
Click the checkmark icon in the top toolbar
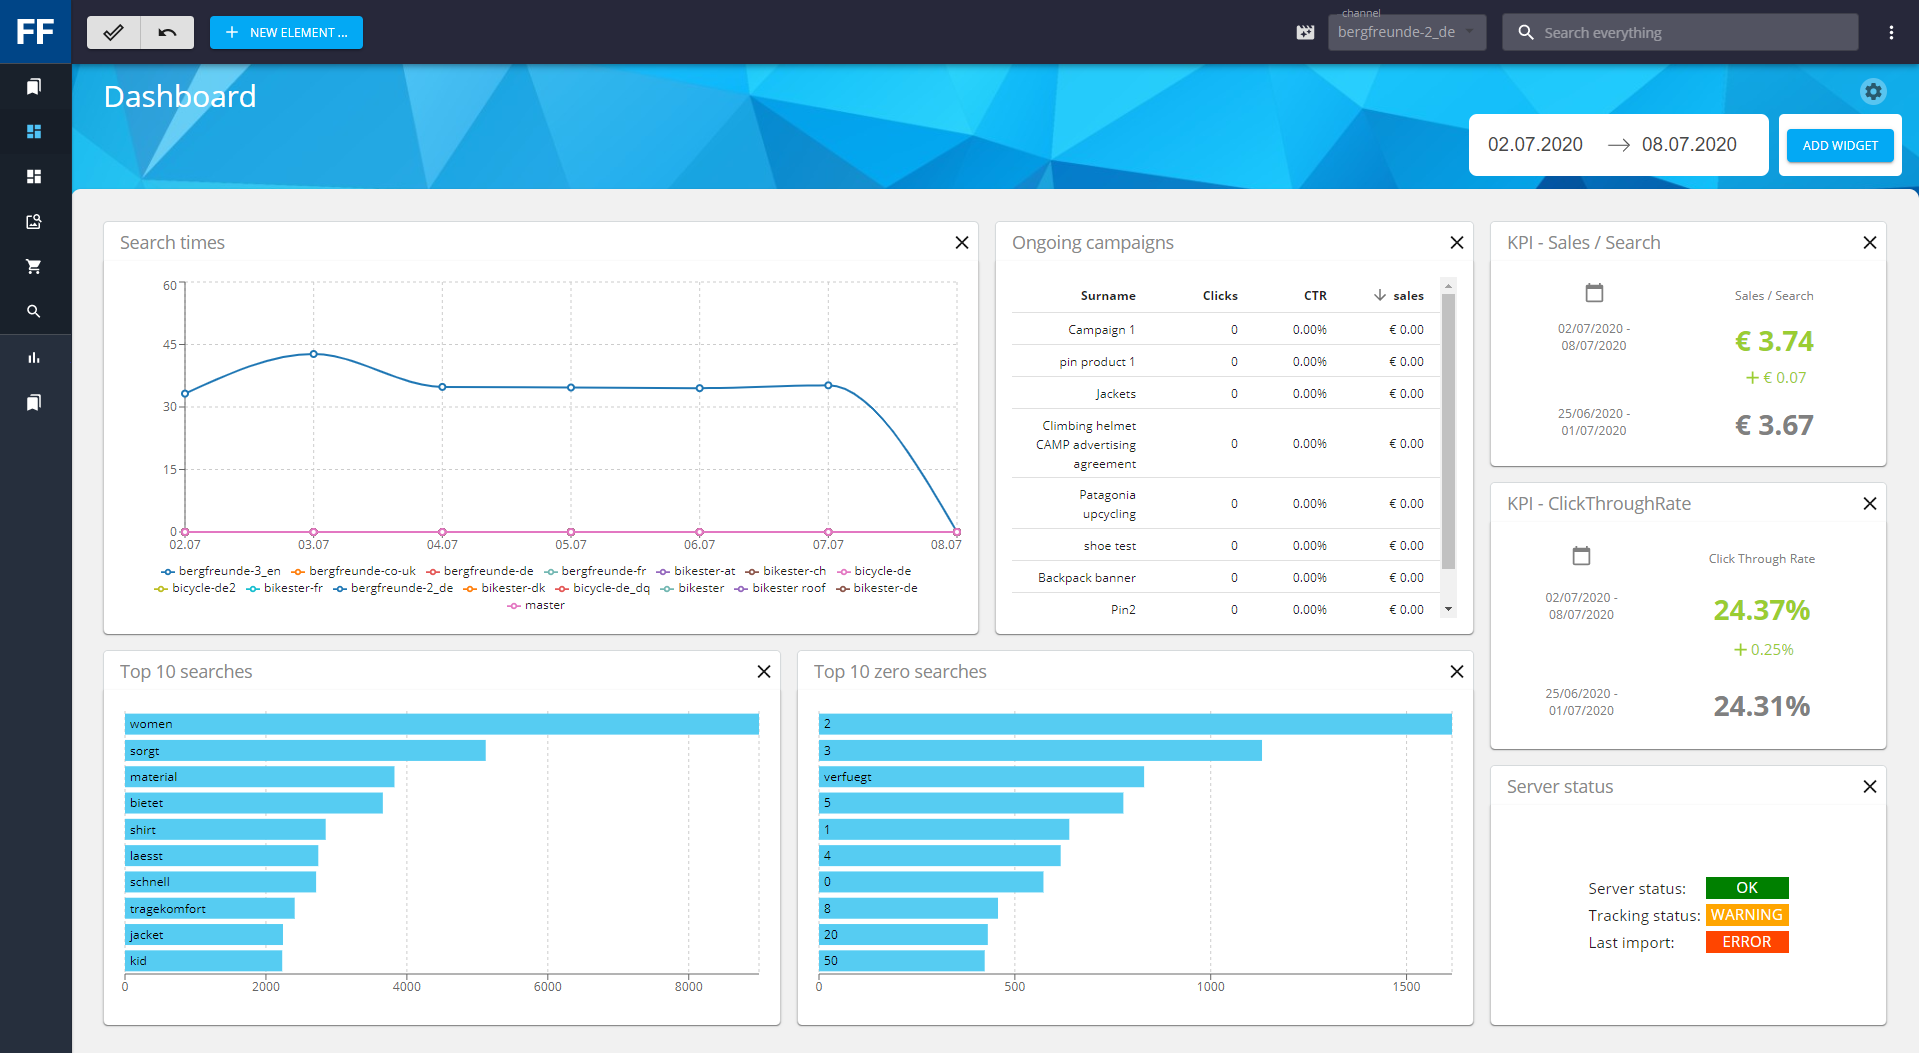pyautogui.click(x=113, y=32)
